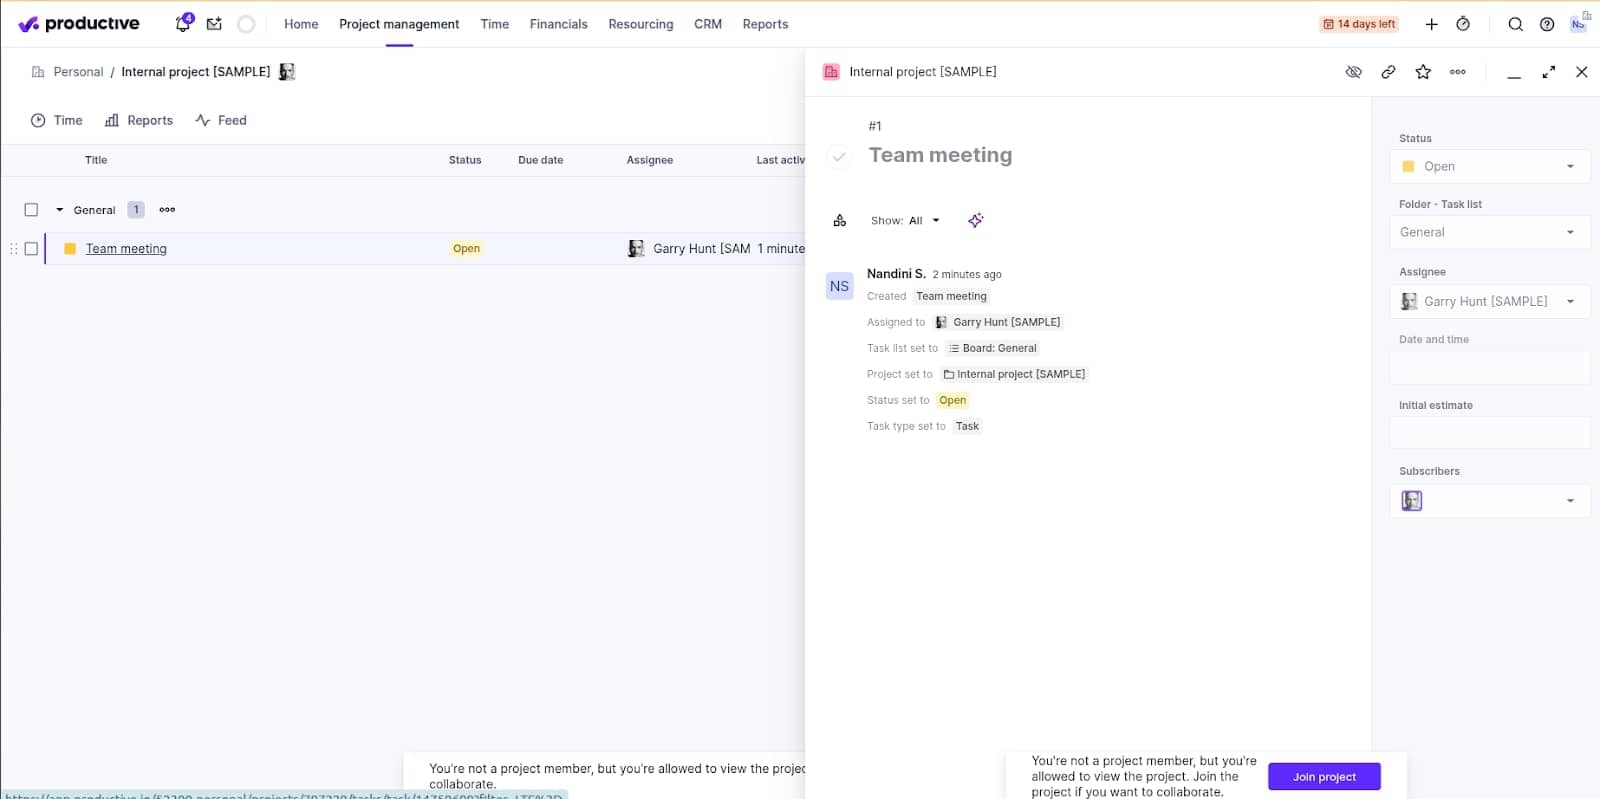
Task: Open Show: All activity filter dropdown
Action: pos(905,221)
